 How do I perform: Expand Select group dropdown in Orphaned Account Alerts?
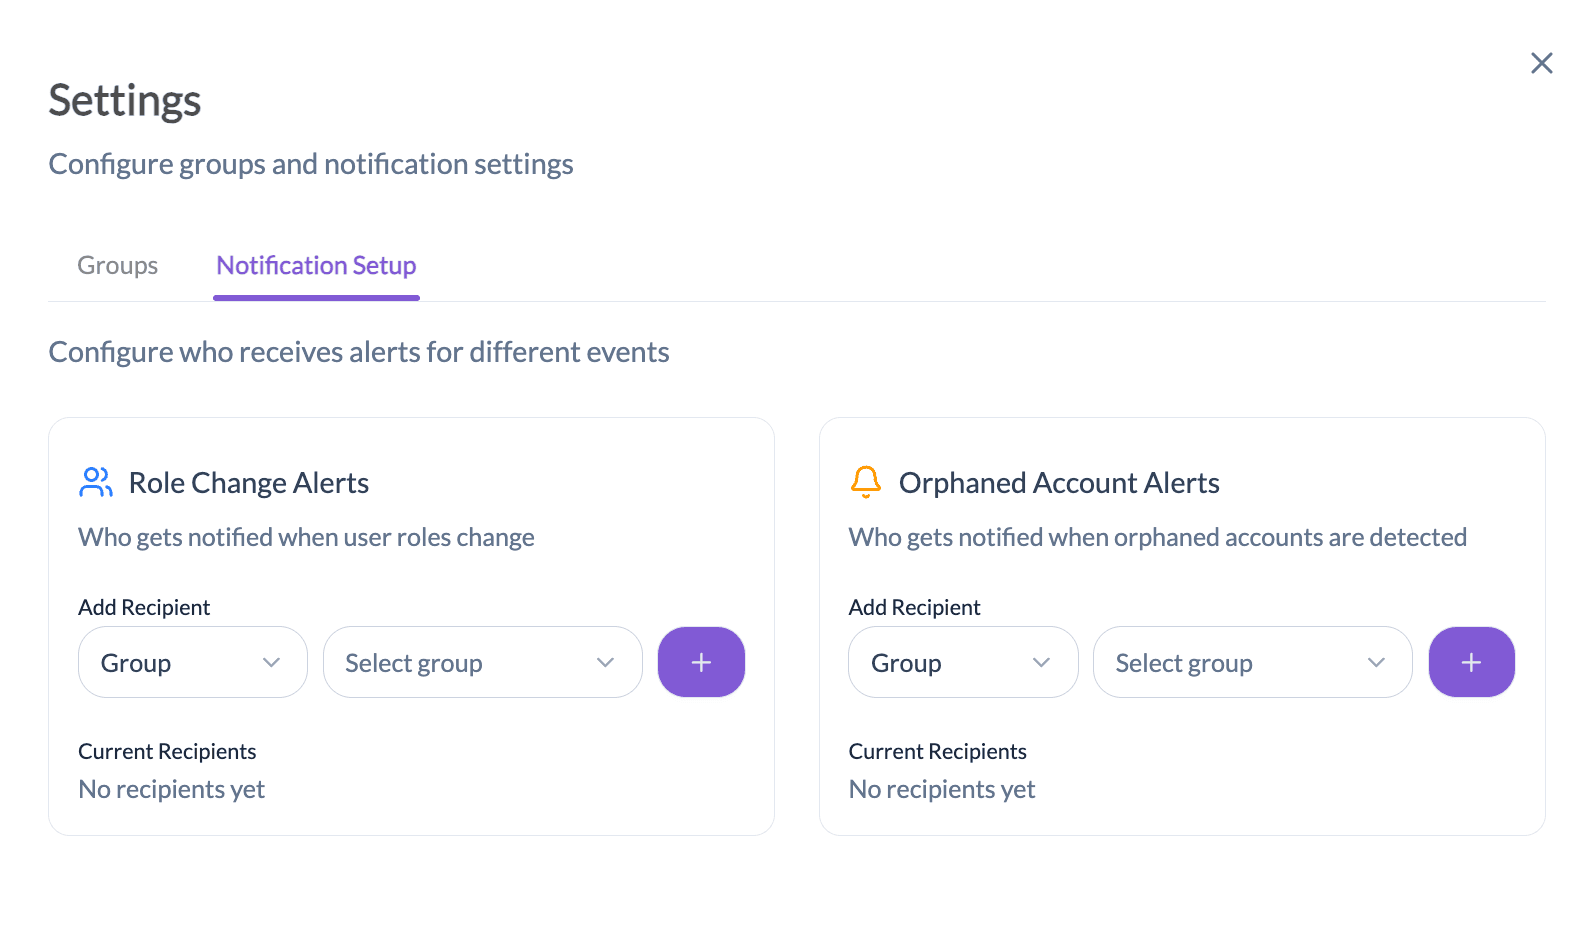[1252, 662]
